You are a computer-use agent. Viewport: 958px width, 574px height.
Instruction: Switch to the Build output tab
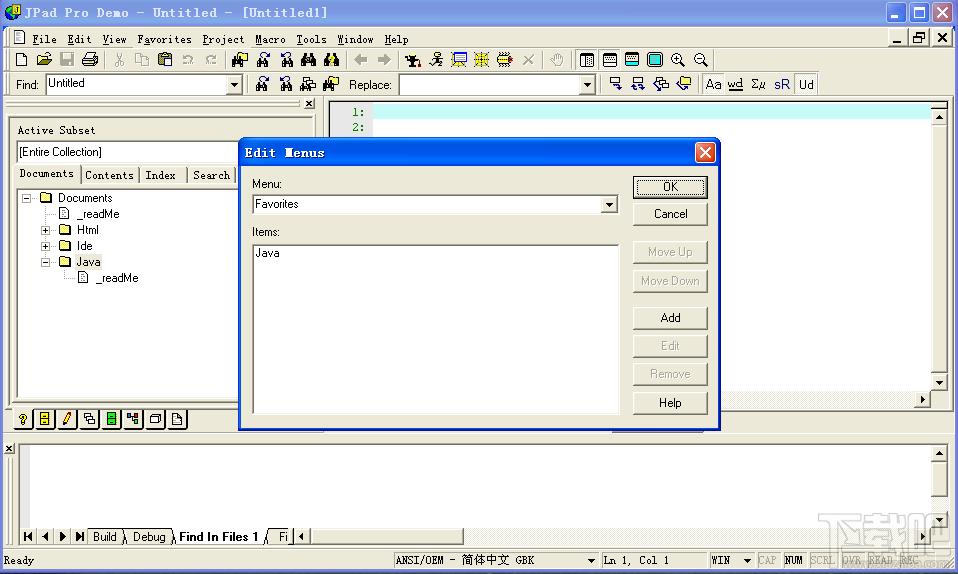(x=104, y=537)
